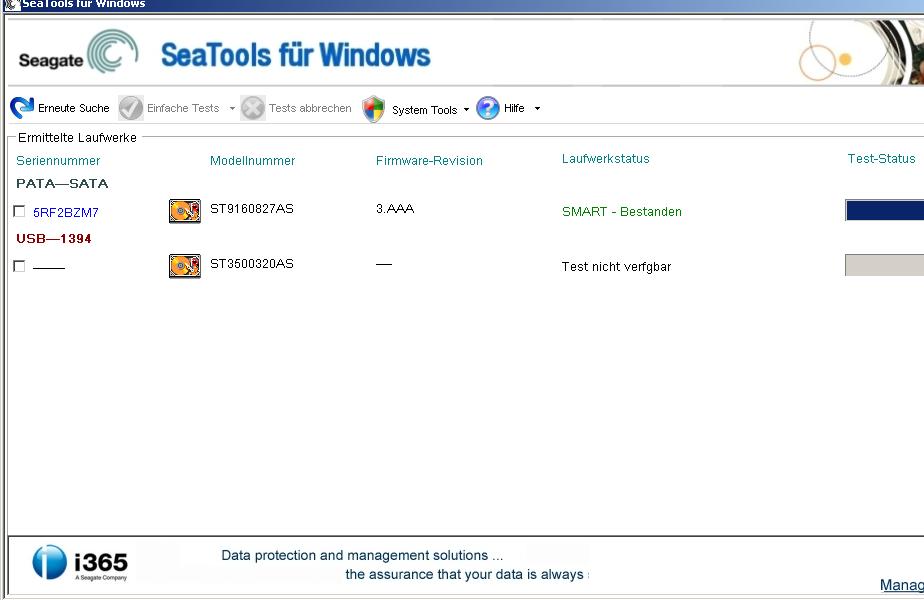Check the box for the USB drive row
Viewport: 924px width, 600px height.
coord(19,266)
